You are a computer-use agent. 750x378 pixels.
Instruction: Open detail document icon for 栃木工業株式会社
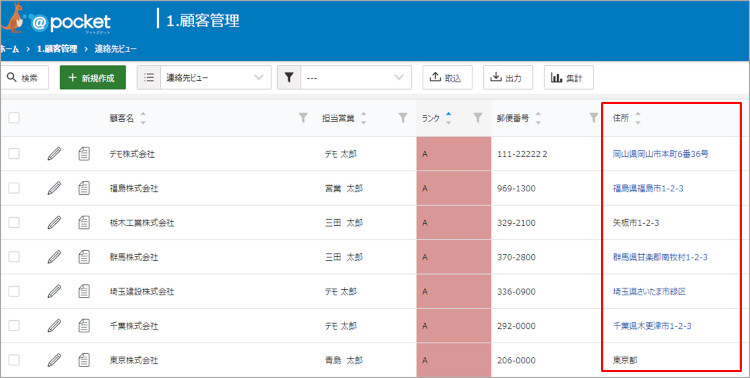coord(84,222)
